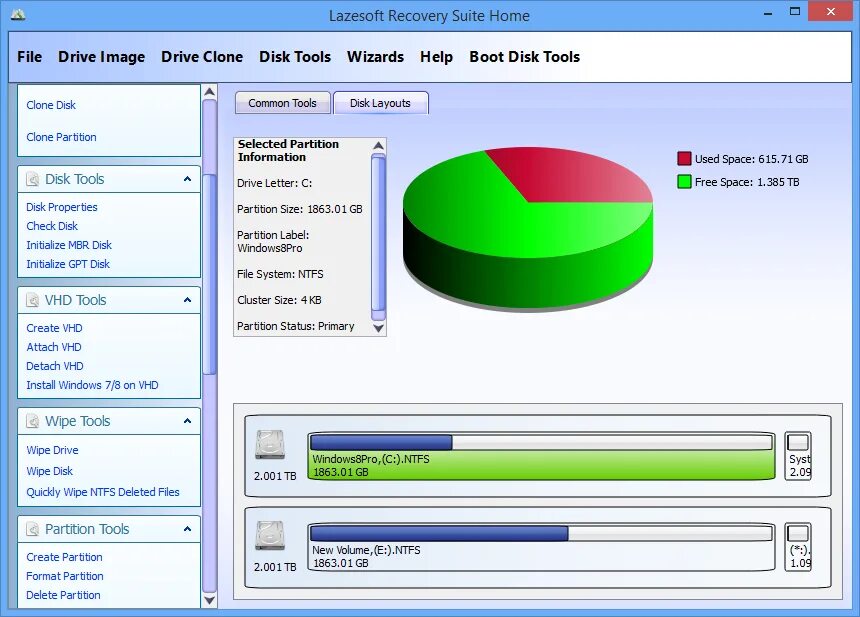Open Disk Properties

62,207
